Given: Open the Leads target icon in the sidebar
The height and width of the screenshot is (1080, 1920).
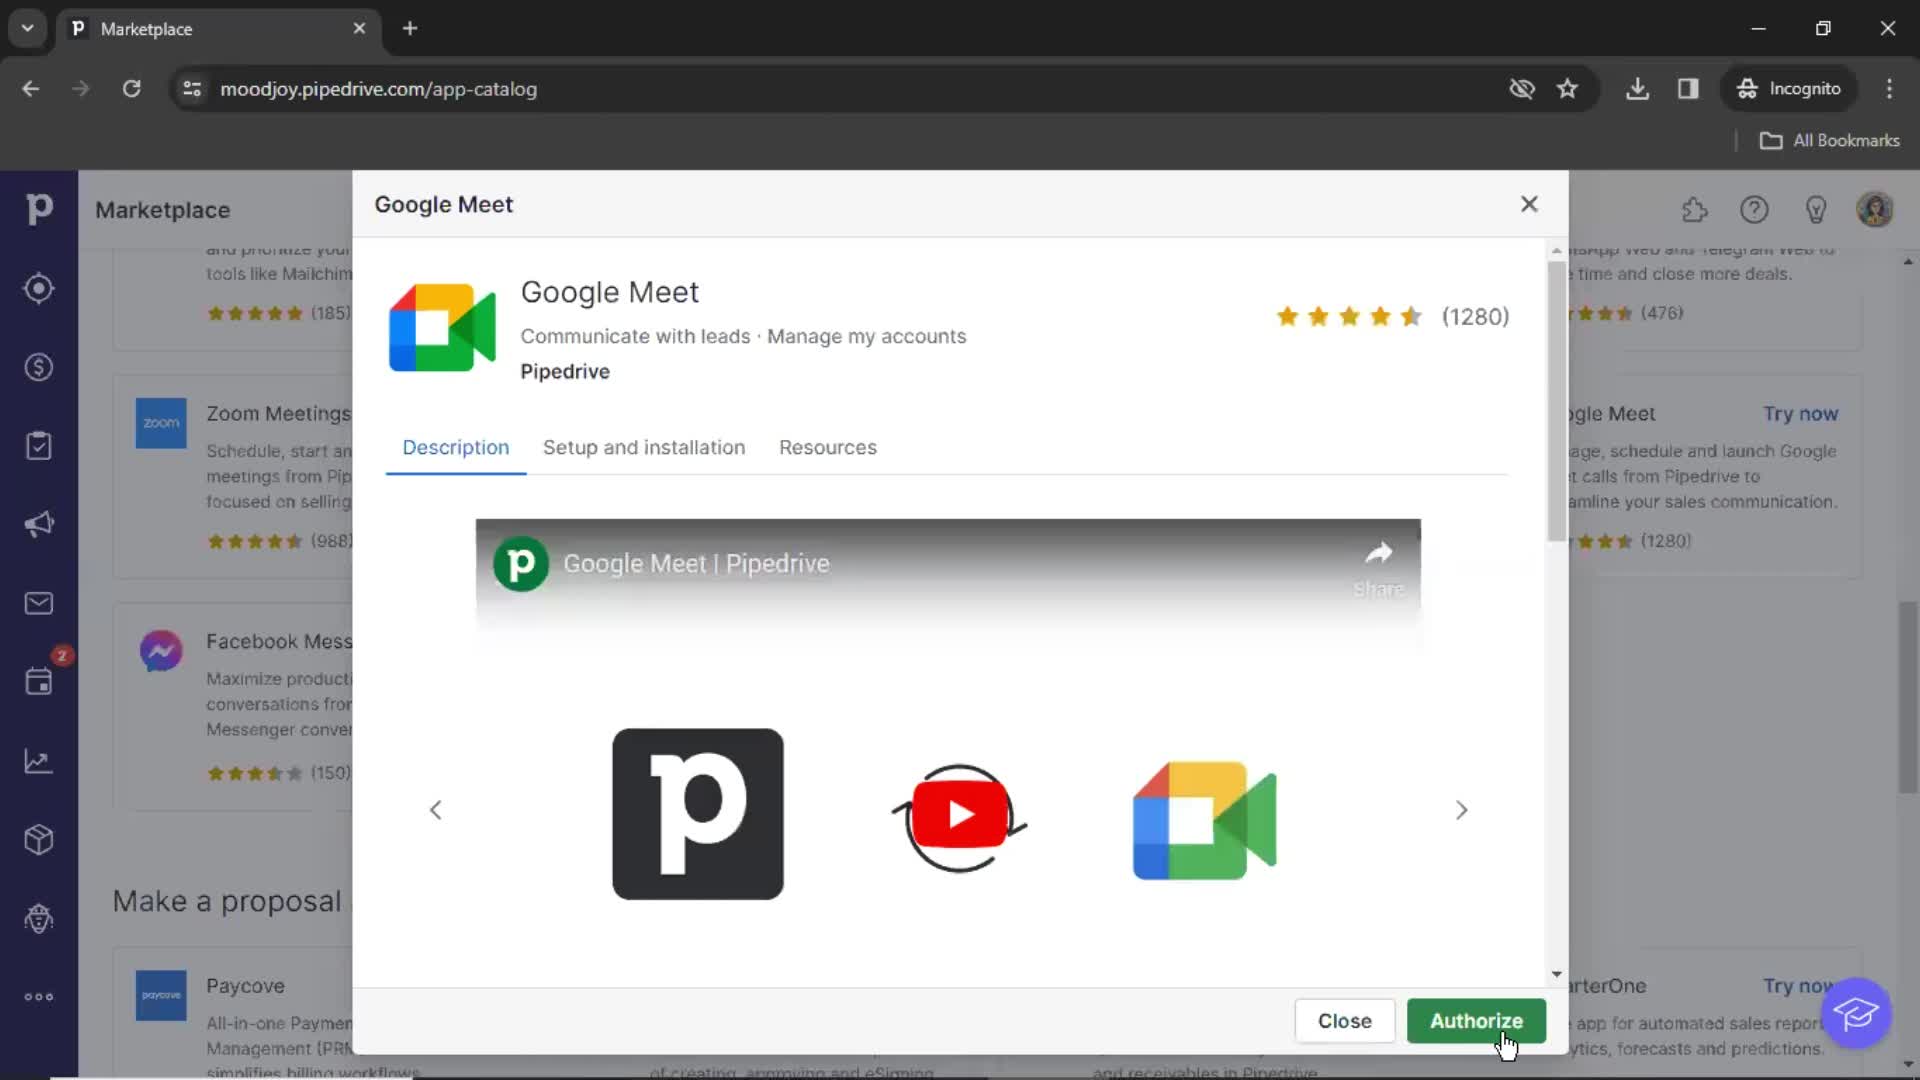Looking at the screenshot, I should tap(39, 289).
